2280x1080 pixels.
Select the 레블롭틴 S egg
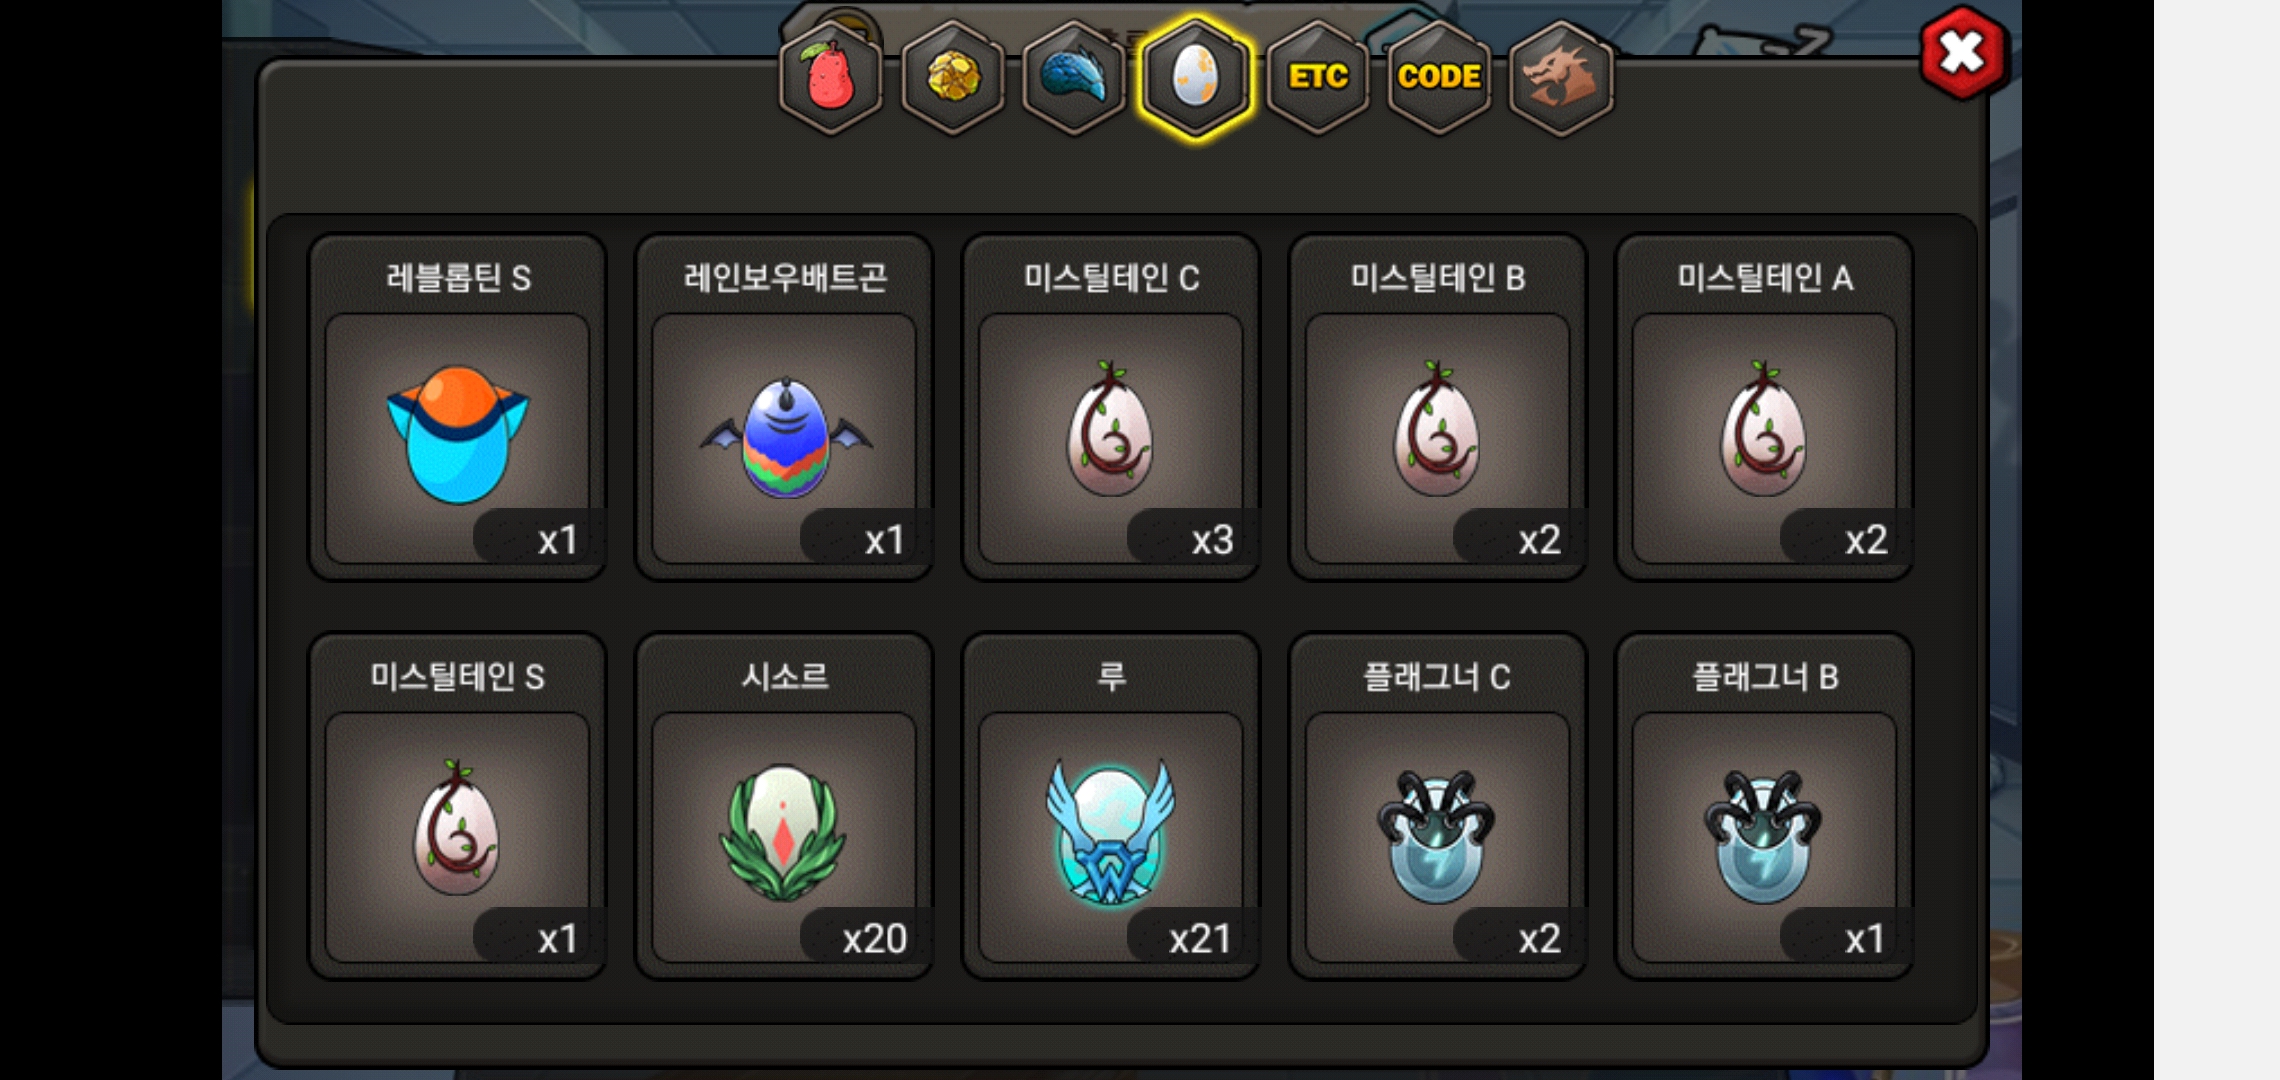458,408
